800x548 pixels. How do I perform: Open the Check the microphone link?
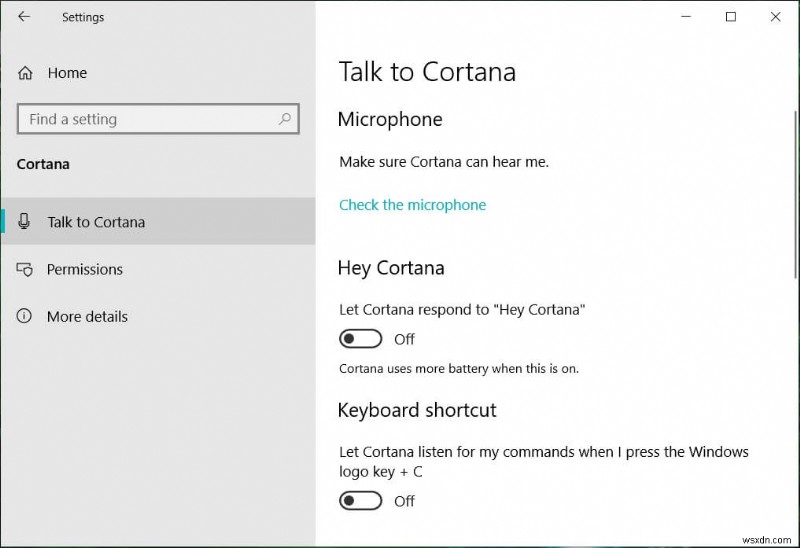(x=412, y=205)
